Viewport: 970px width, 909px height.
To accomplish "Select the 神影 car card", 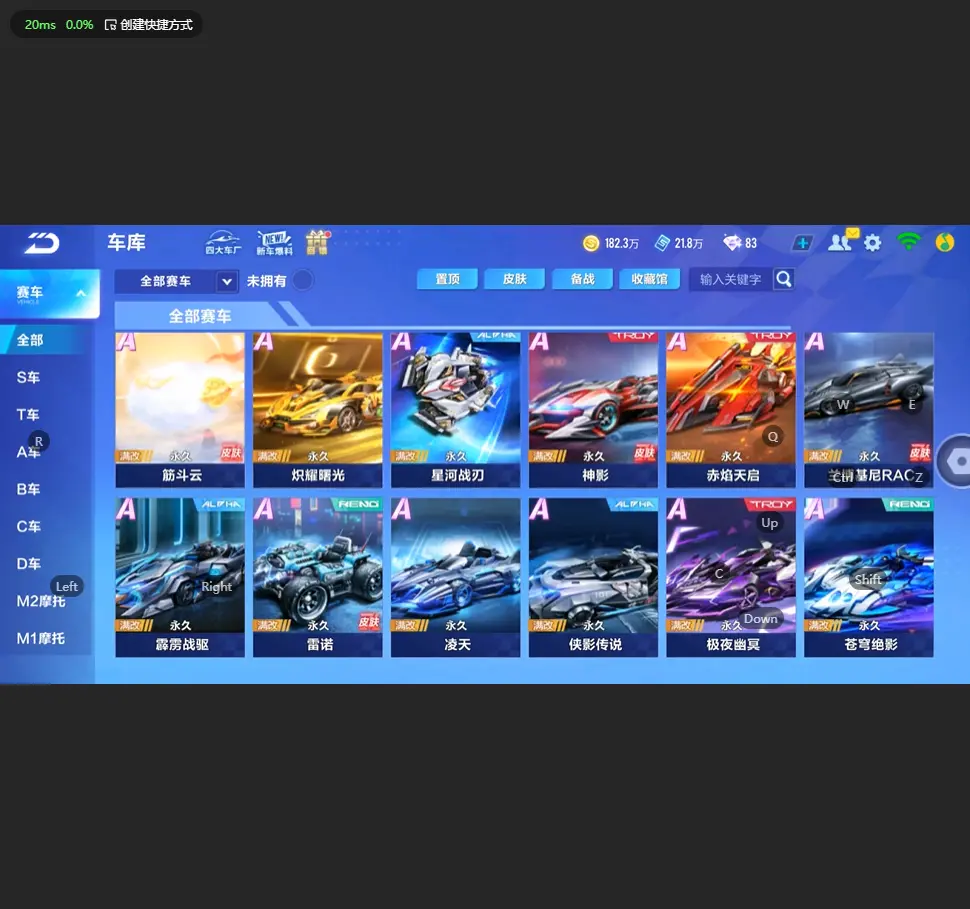I will tap(593, 410).
